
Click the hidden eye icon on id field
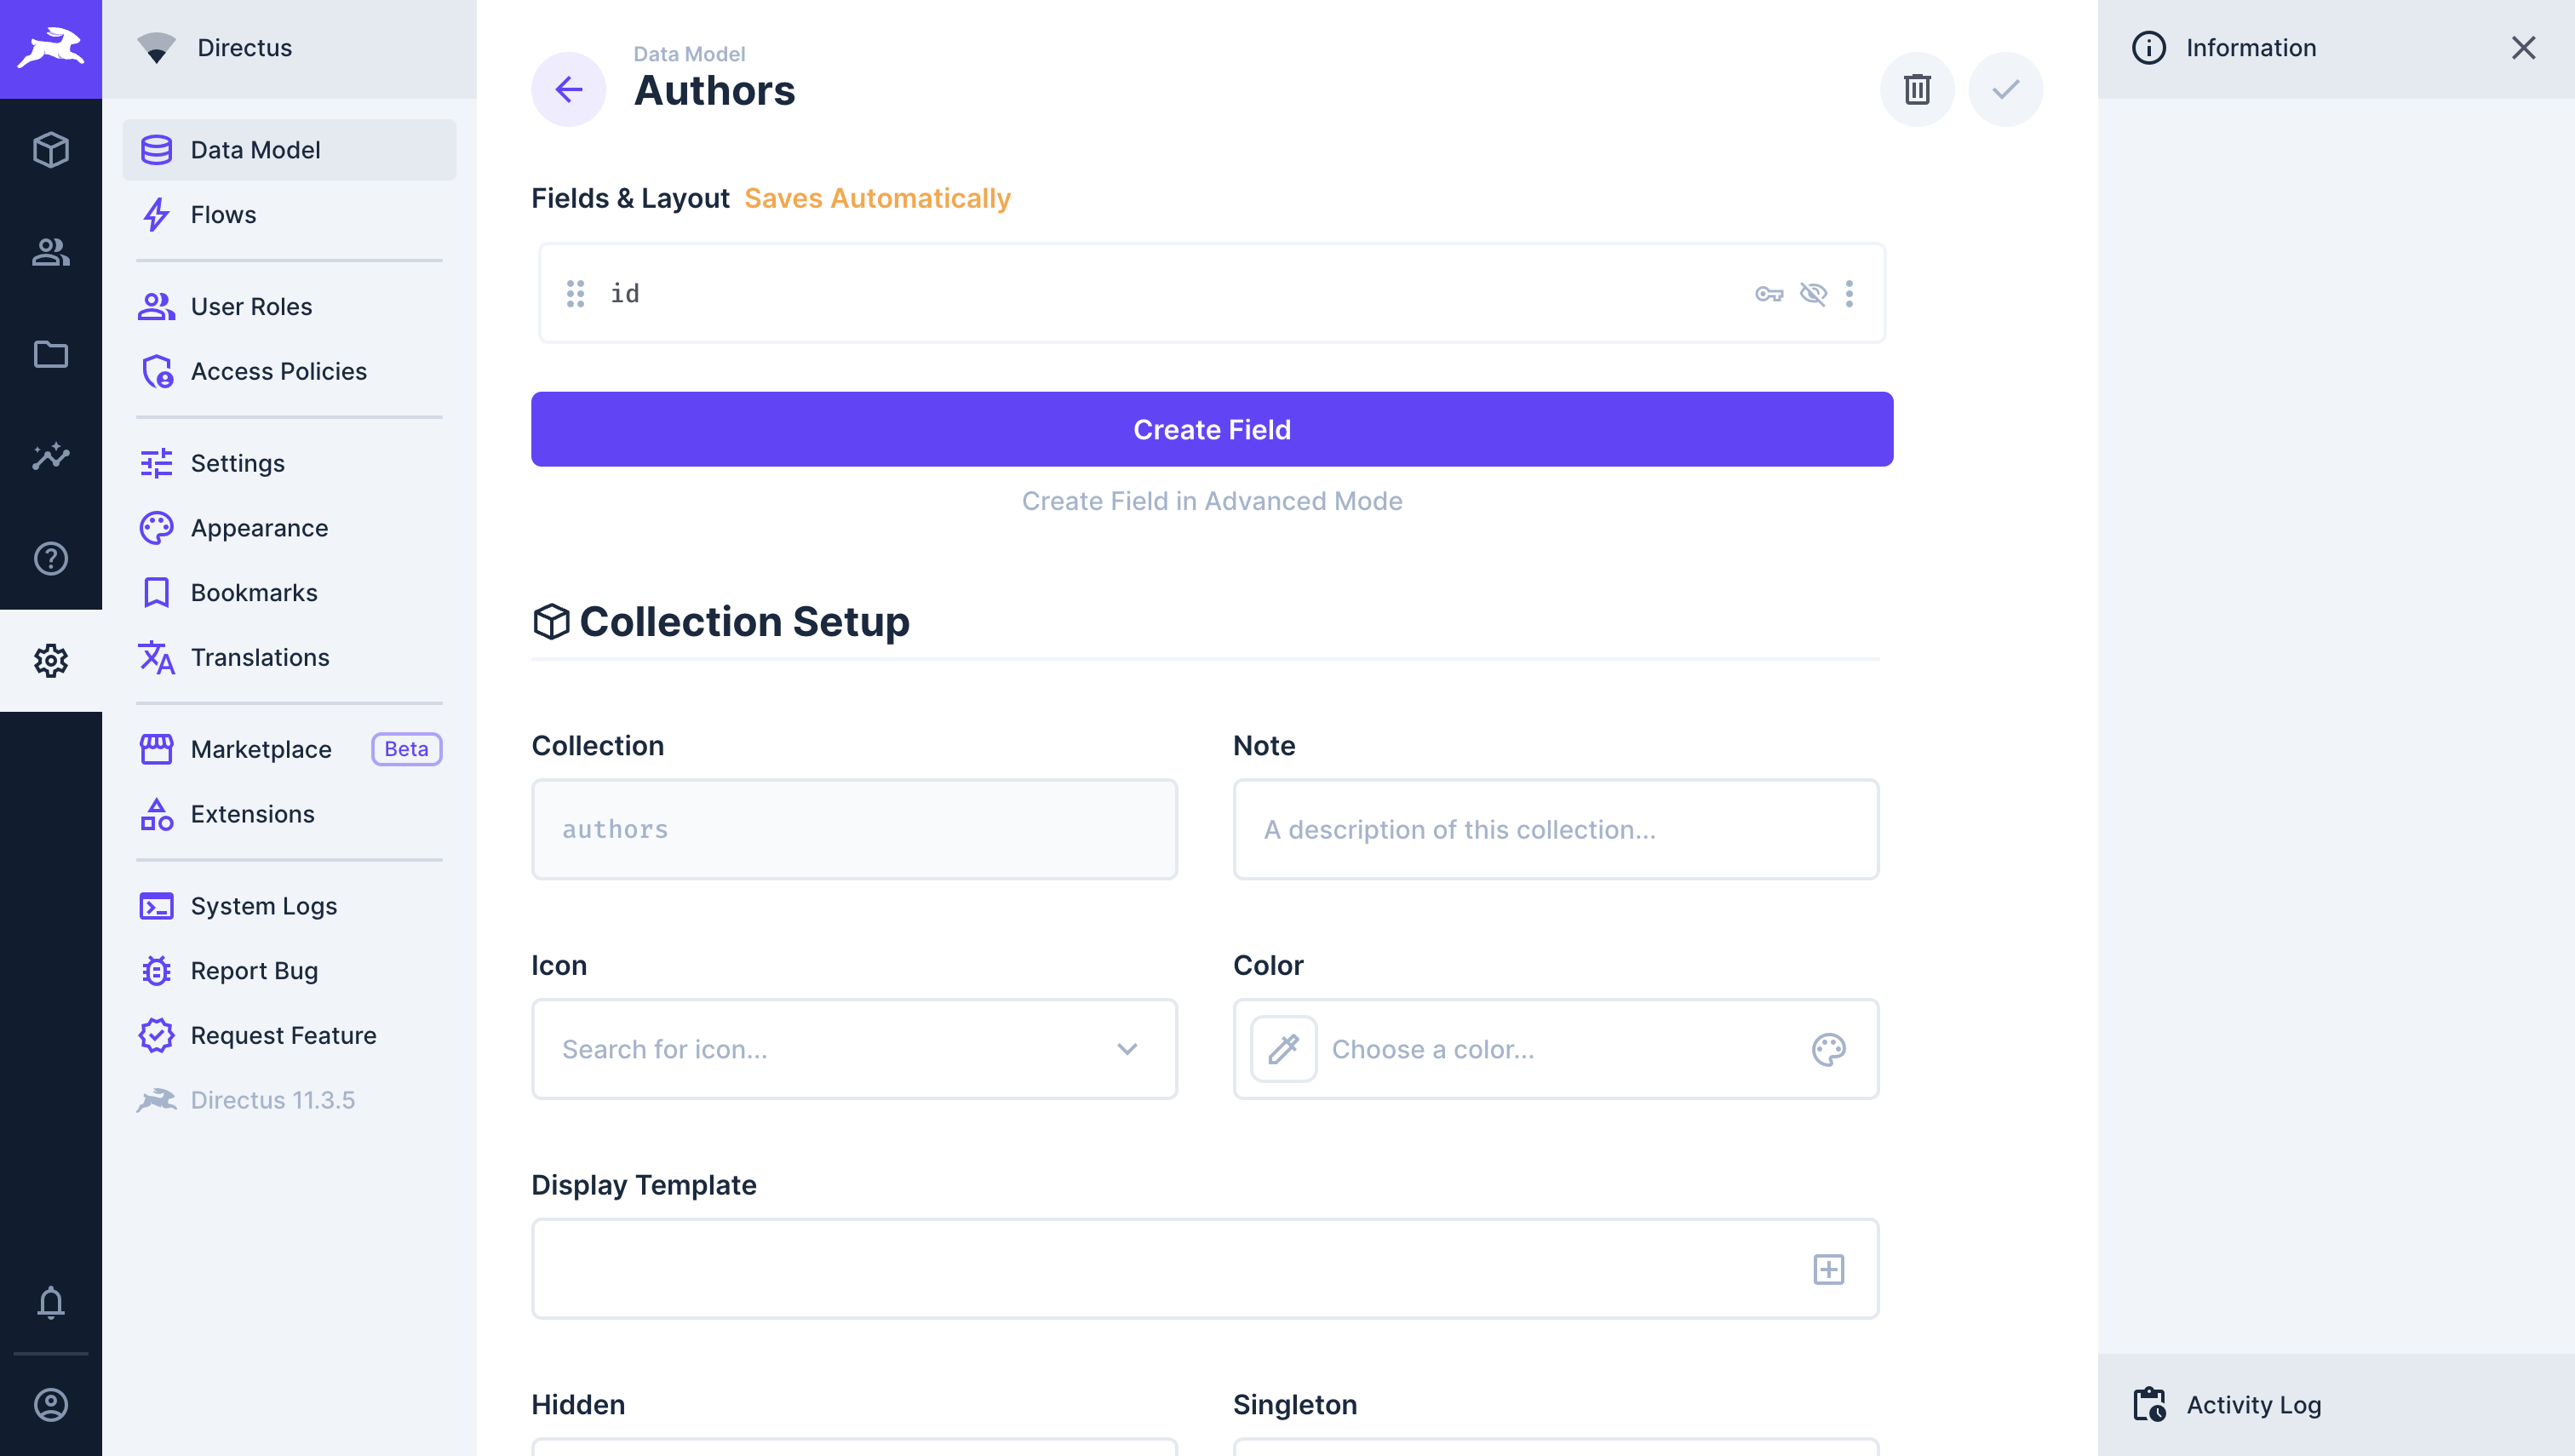pos(1813,294)
